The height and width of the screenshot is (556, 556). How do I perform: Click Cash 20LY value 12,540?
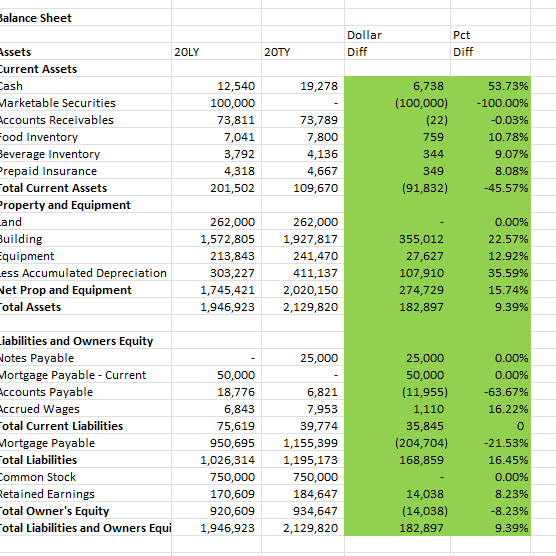click(216, 86)
